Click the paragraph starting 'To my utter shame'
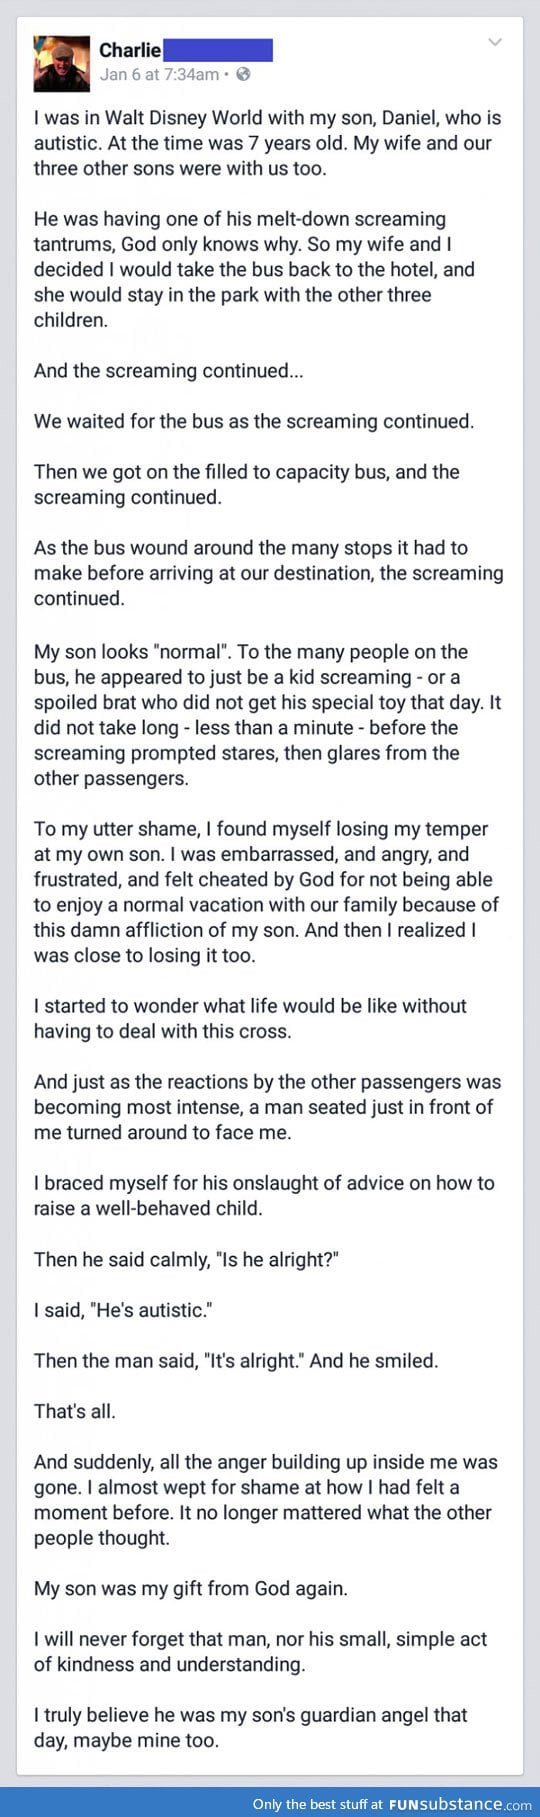Screen dimensions: 540x1817 266,892
